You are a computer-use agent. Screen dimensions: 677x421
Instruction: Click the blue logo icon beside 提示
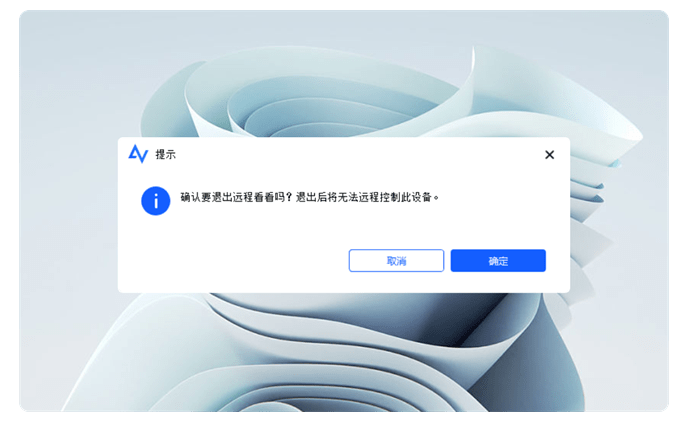[x=138, y=154]
